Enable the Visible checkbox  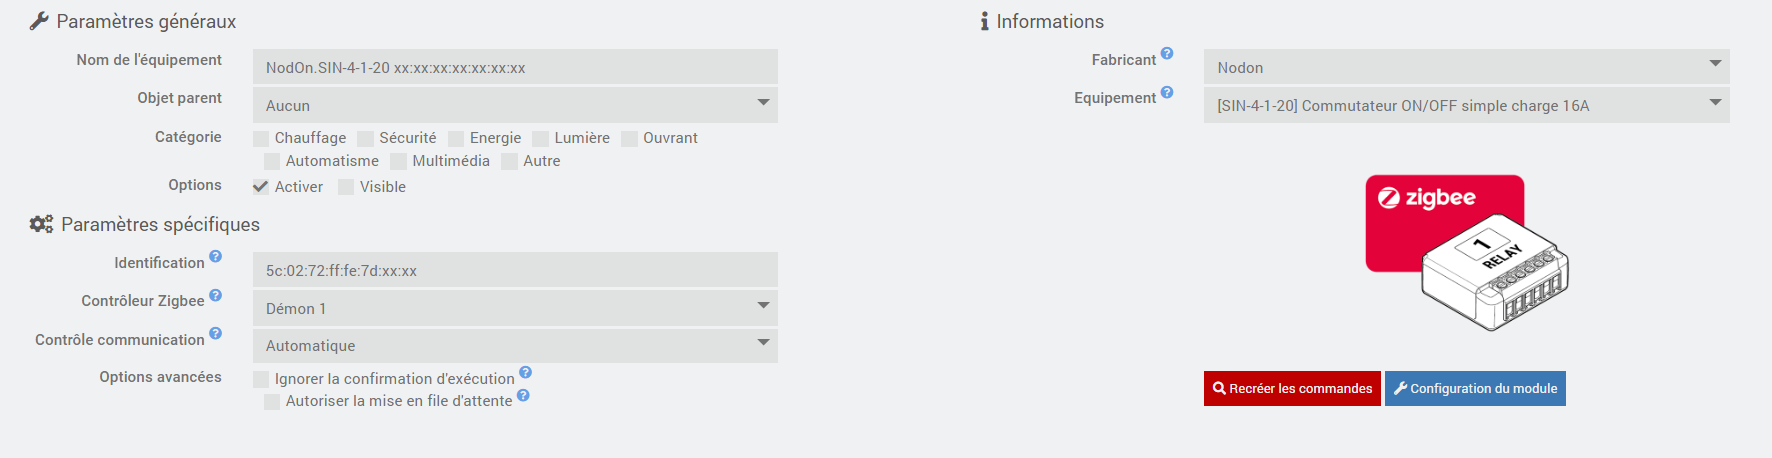(346, 187)
